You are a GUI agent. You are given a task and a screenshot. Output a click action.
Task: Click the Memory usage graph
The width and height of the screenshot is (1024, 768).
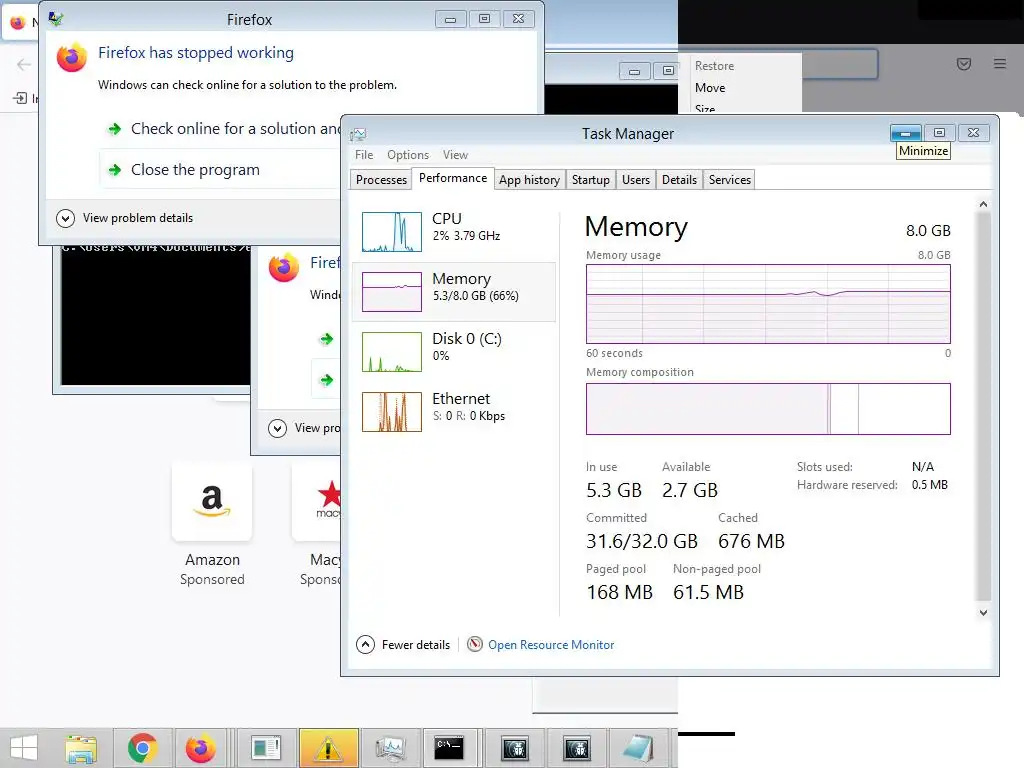click(x=768, y=304)
